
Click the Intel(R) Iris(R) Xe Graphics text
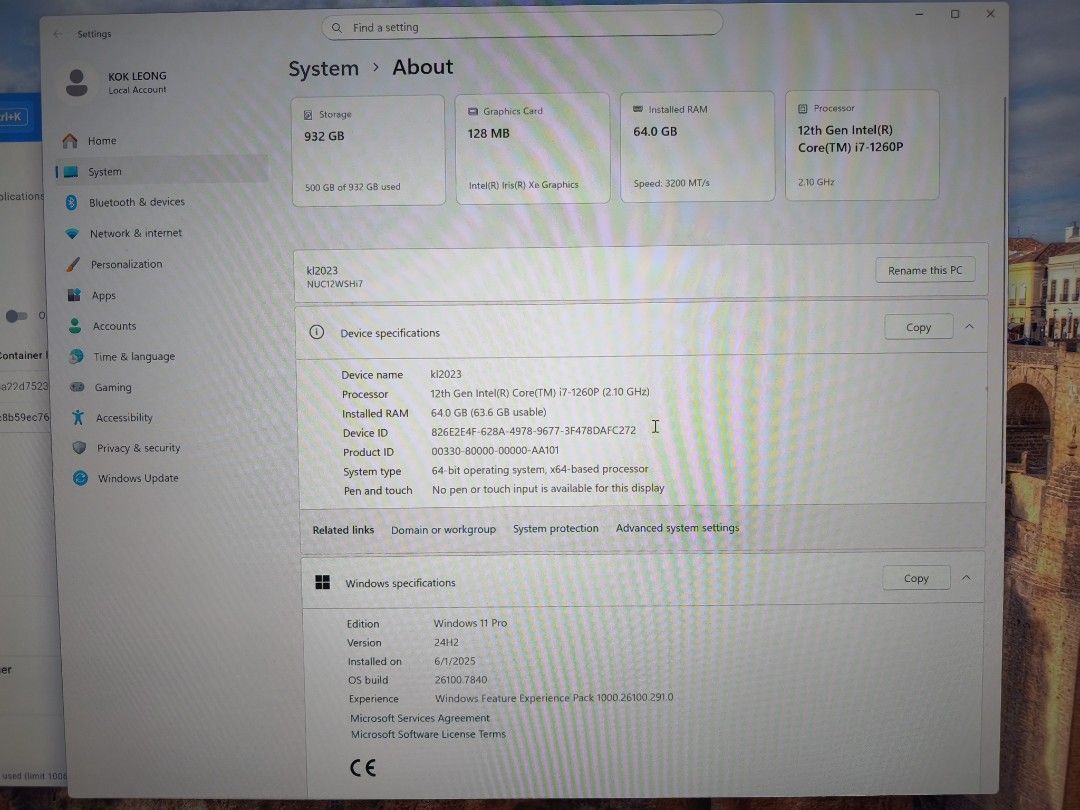pos(523,185)
